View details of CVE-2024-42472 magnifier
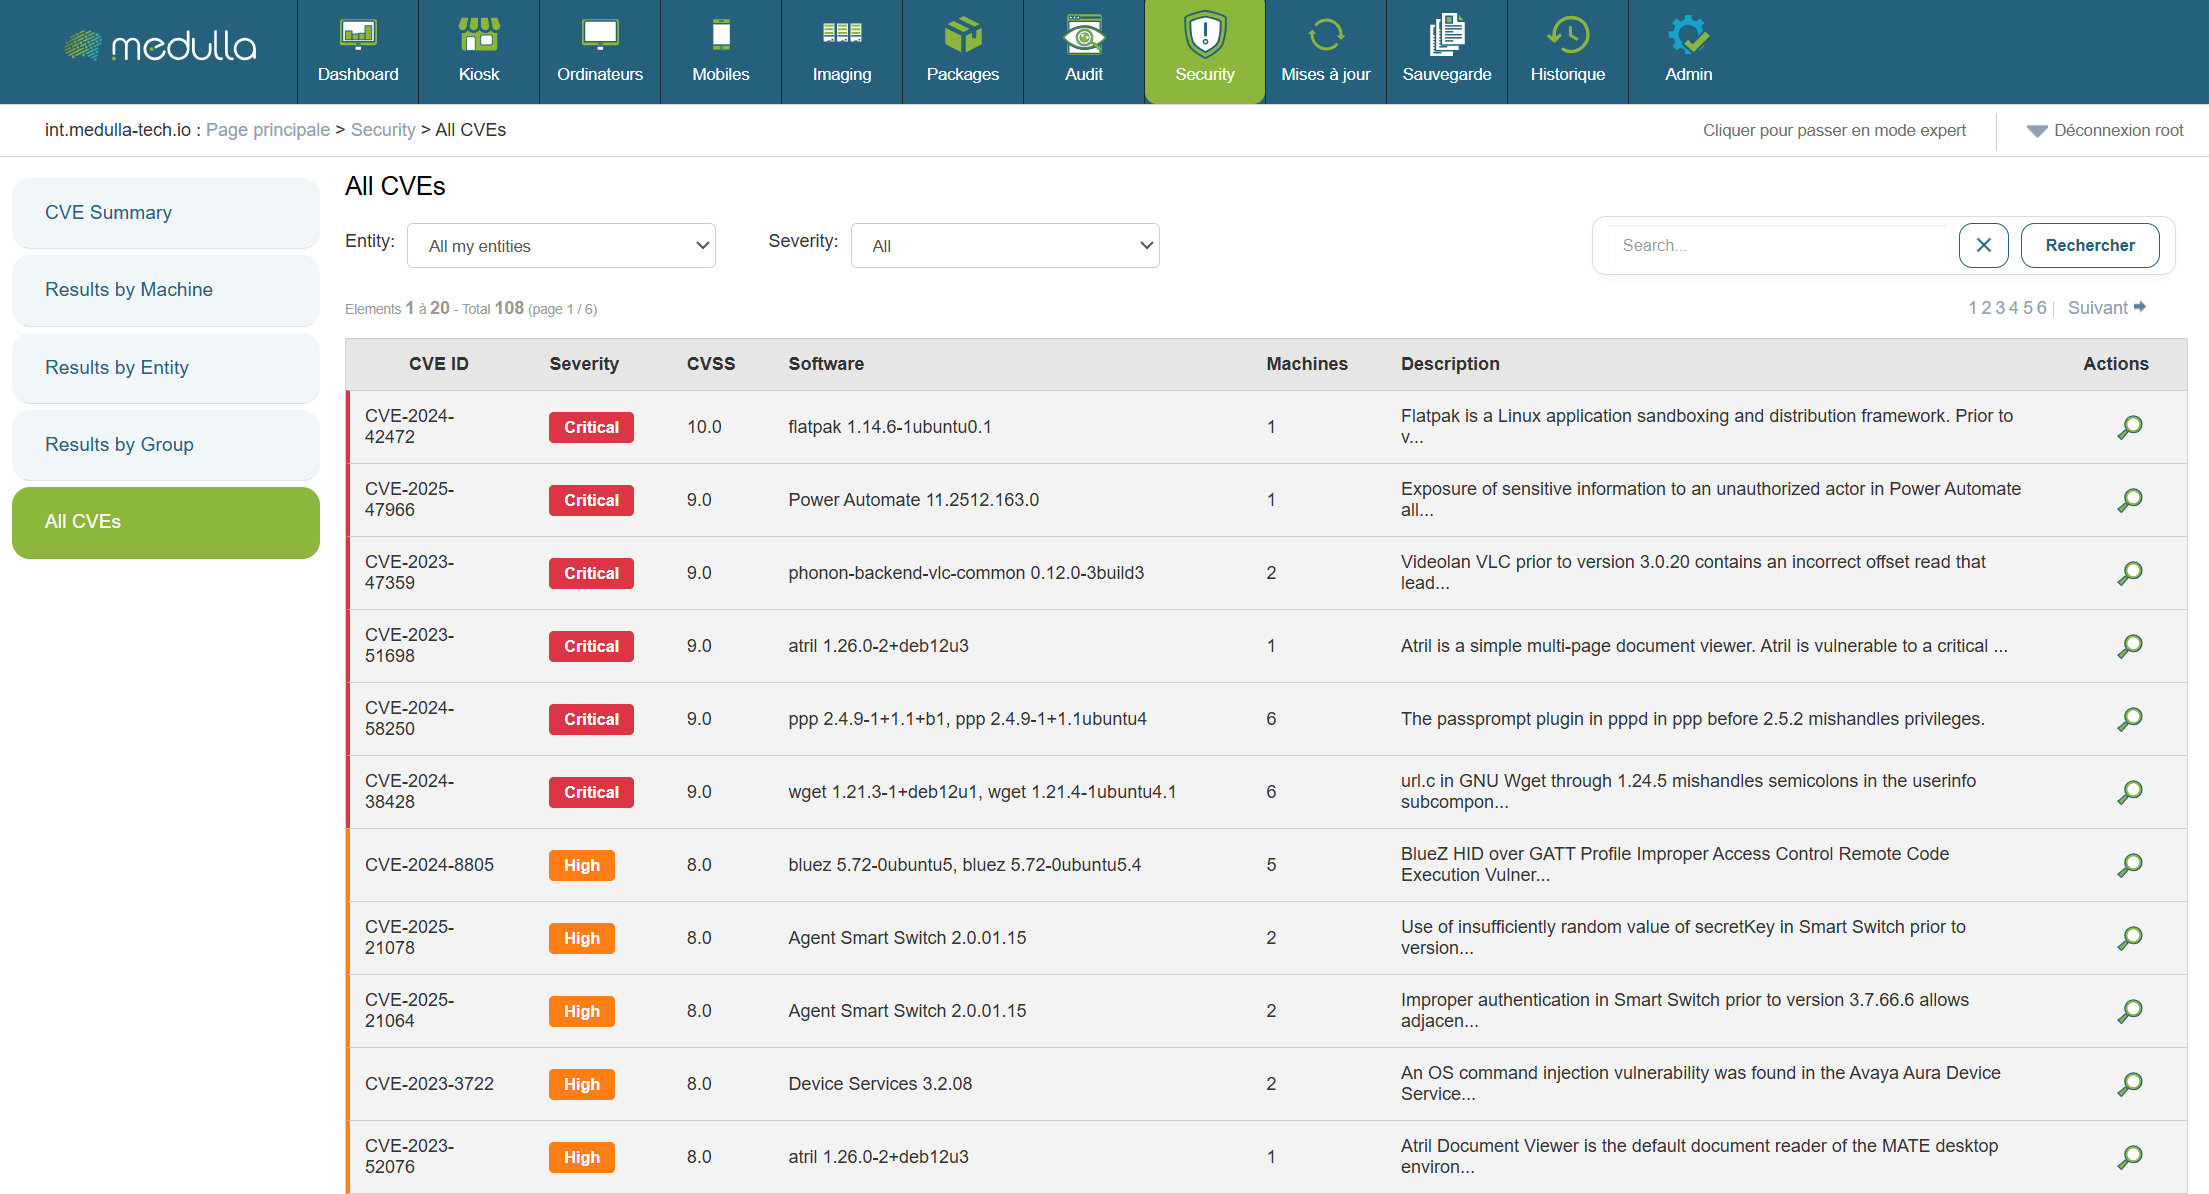The width and height of the screenshot is (2209, 1194). tap(2130, 427)
